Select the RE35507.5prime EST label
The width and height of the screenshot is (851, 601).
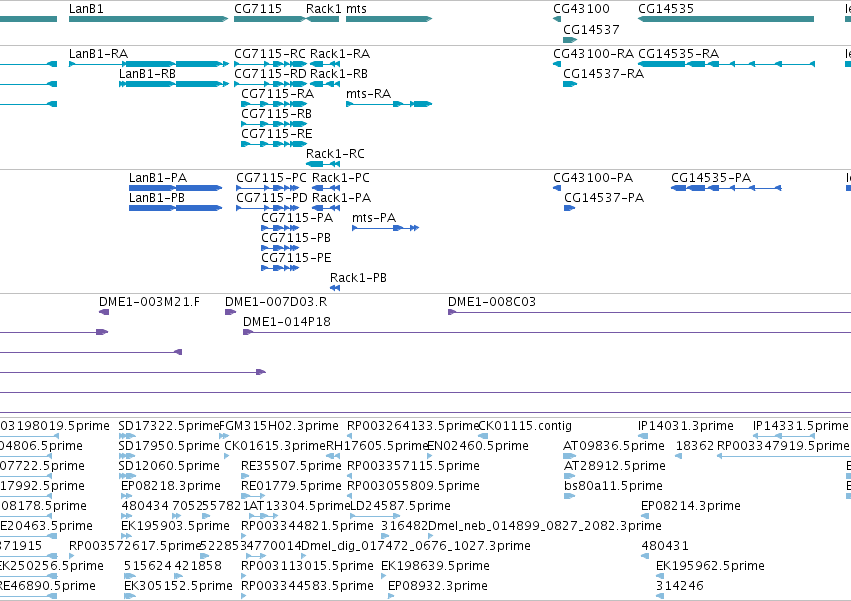[291, 466]
